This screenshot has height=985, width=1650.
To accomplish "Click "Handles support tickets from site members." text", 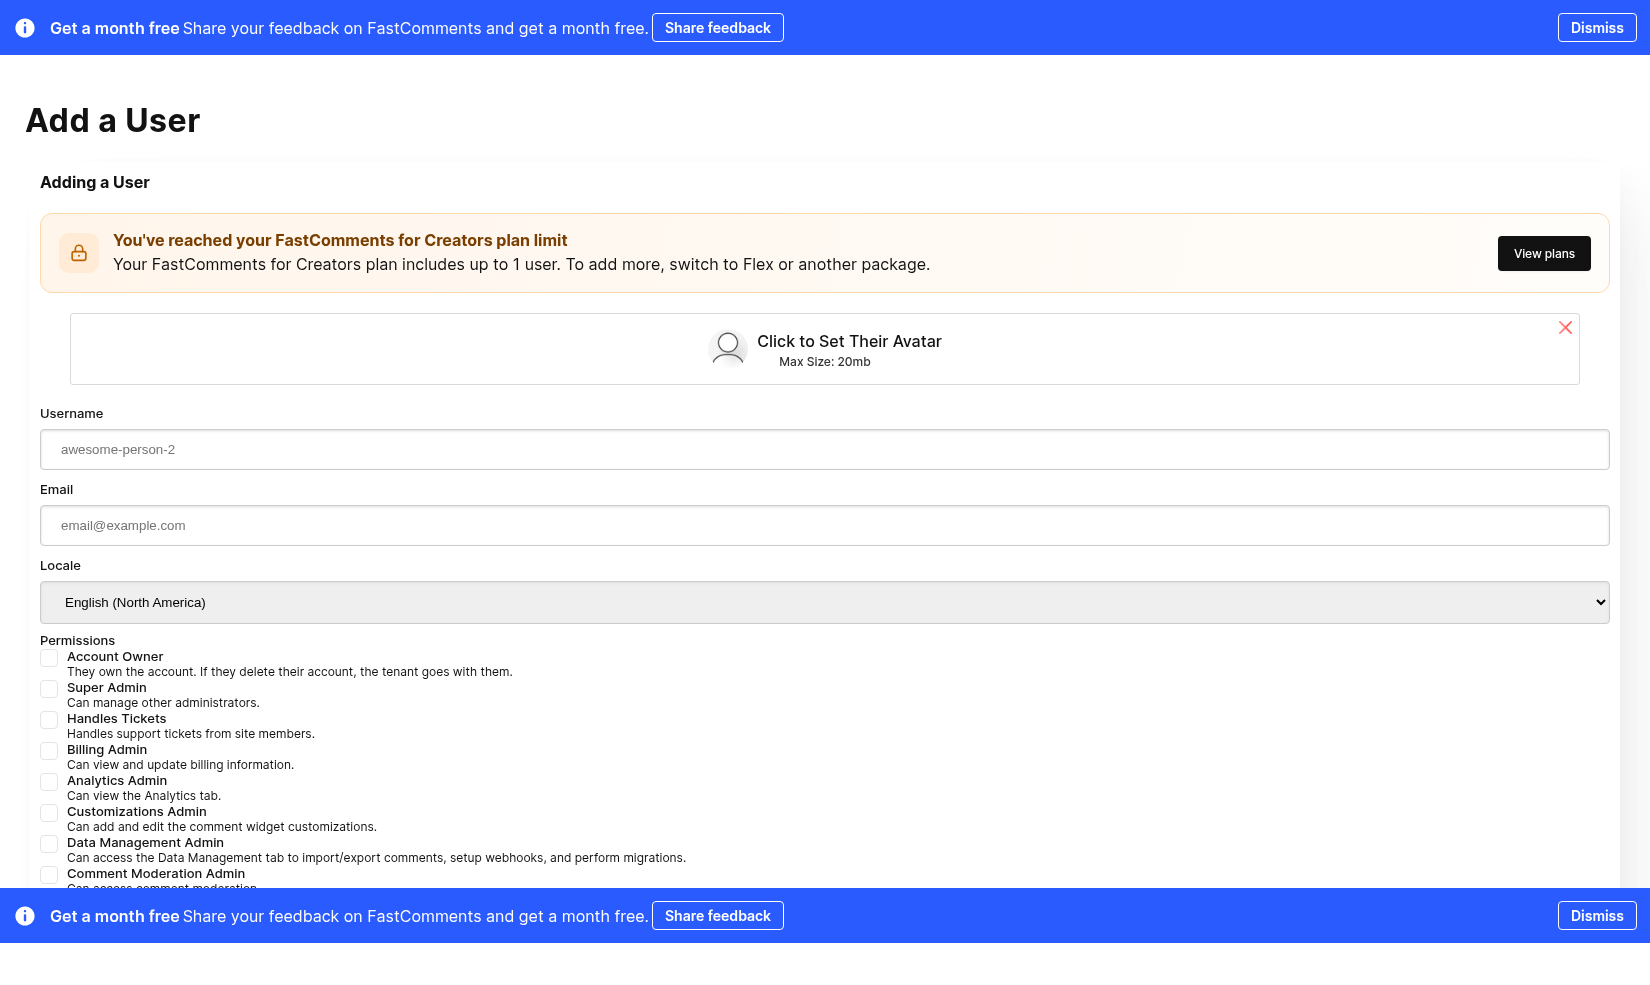I will pos(191,734).
